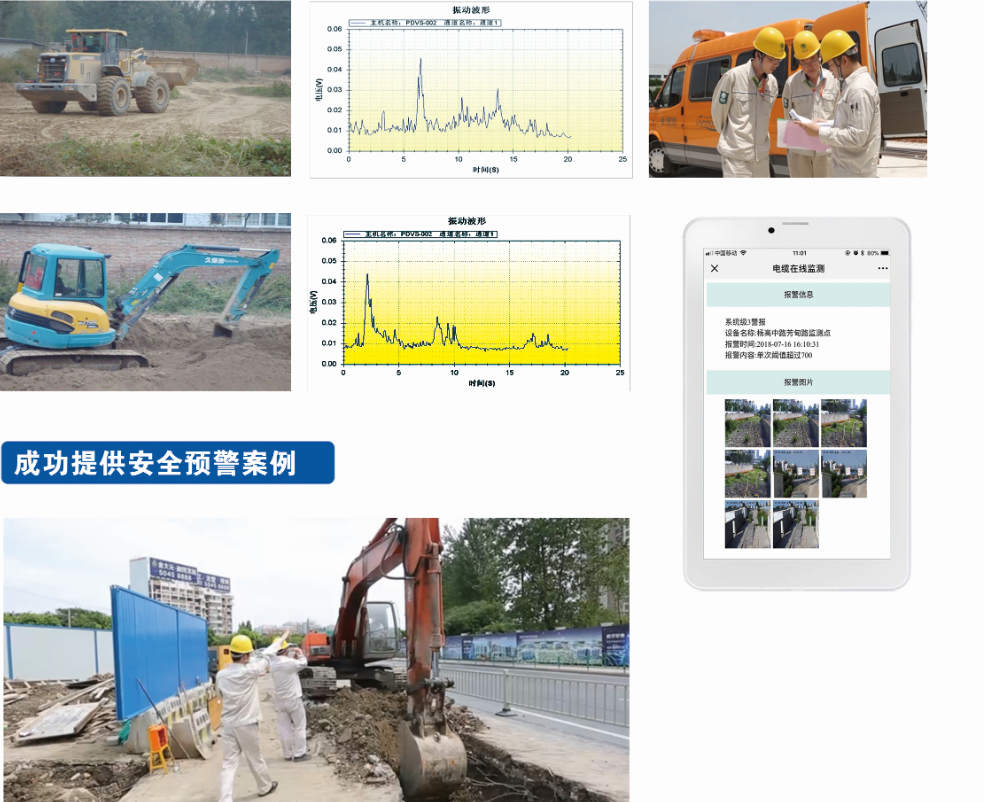Click the top 振动波形 chart with pale background

tap(471, 90)
